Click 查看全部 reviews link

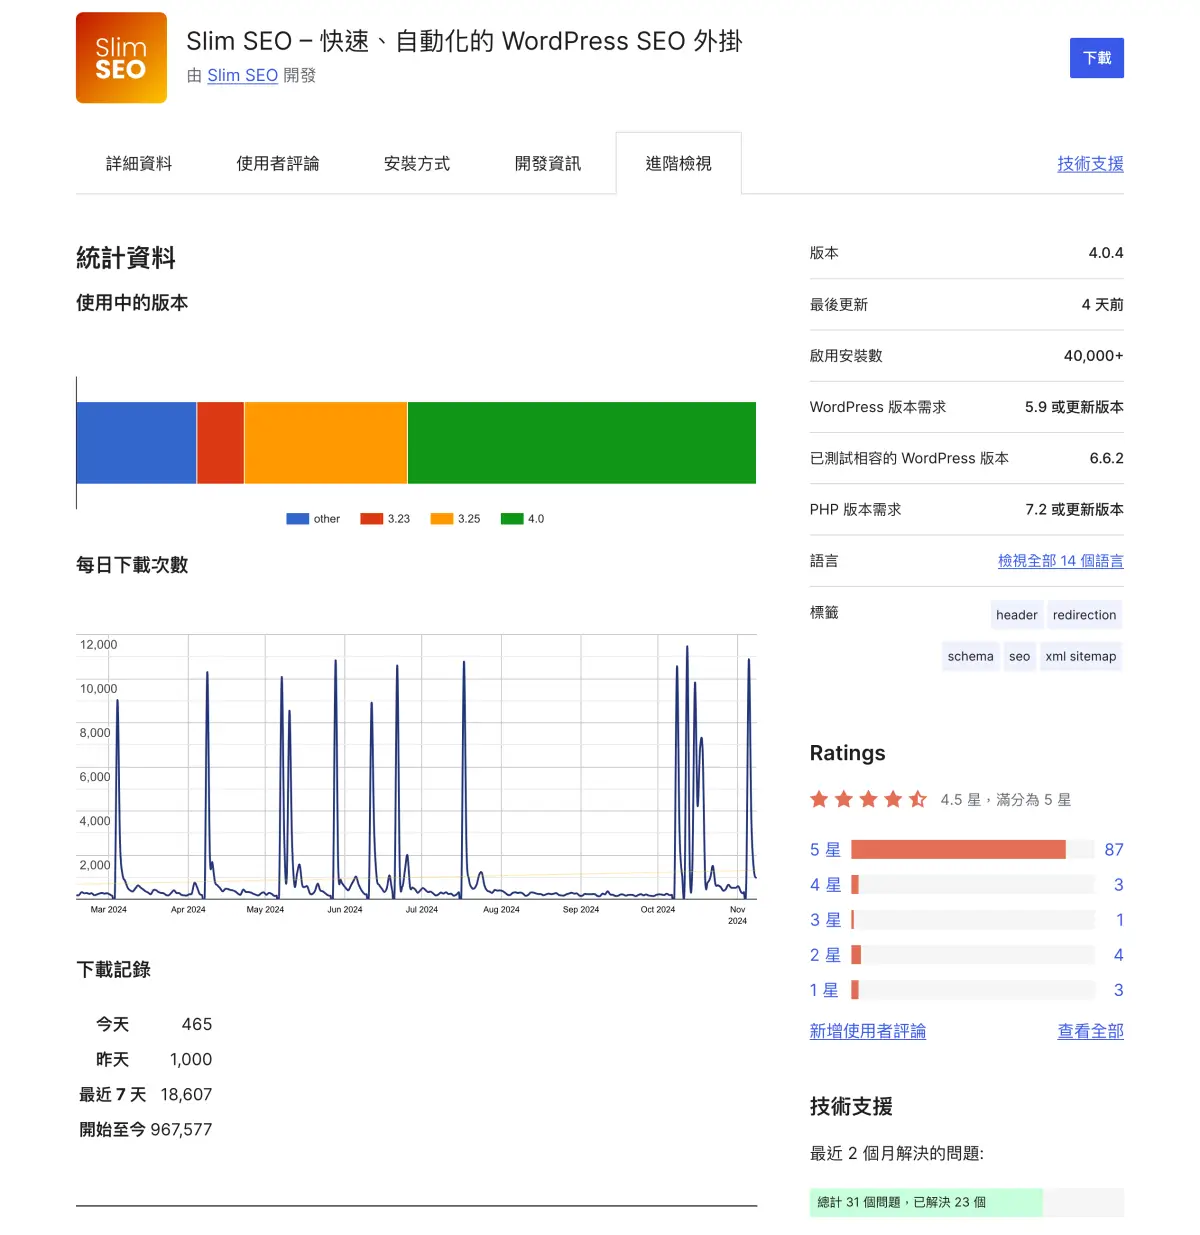pyautogui.click(x=1090, y=1031)
